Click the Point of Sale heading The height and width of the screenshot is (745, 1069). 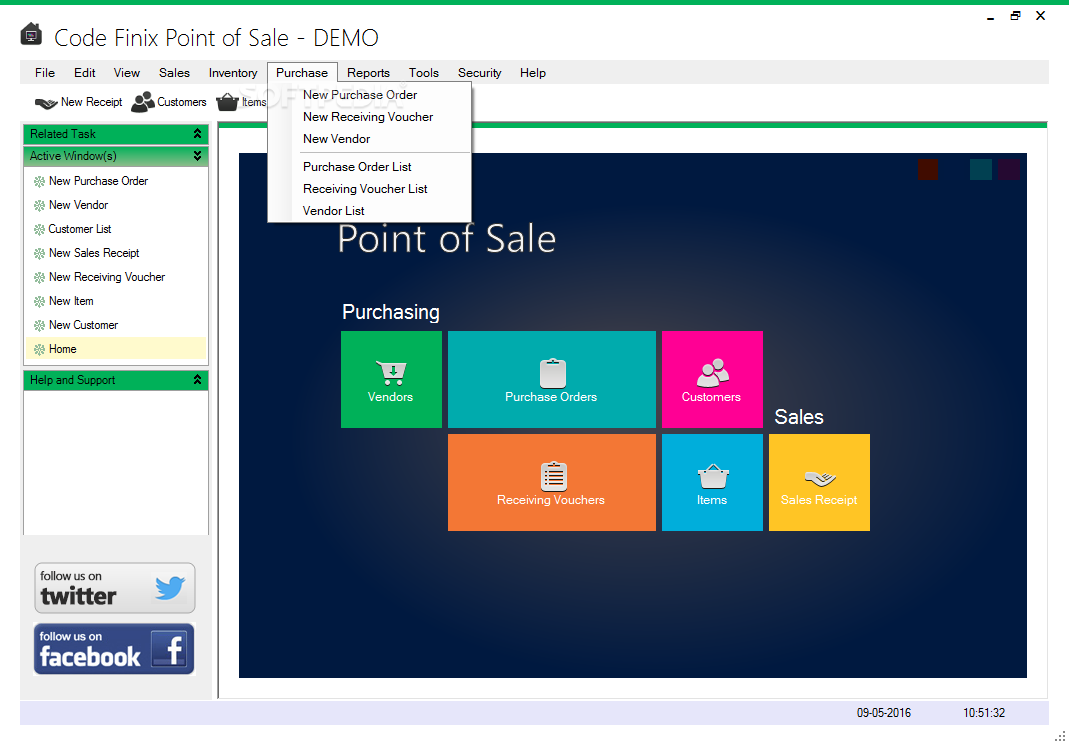point(447,239)
